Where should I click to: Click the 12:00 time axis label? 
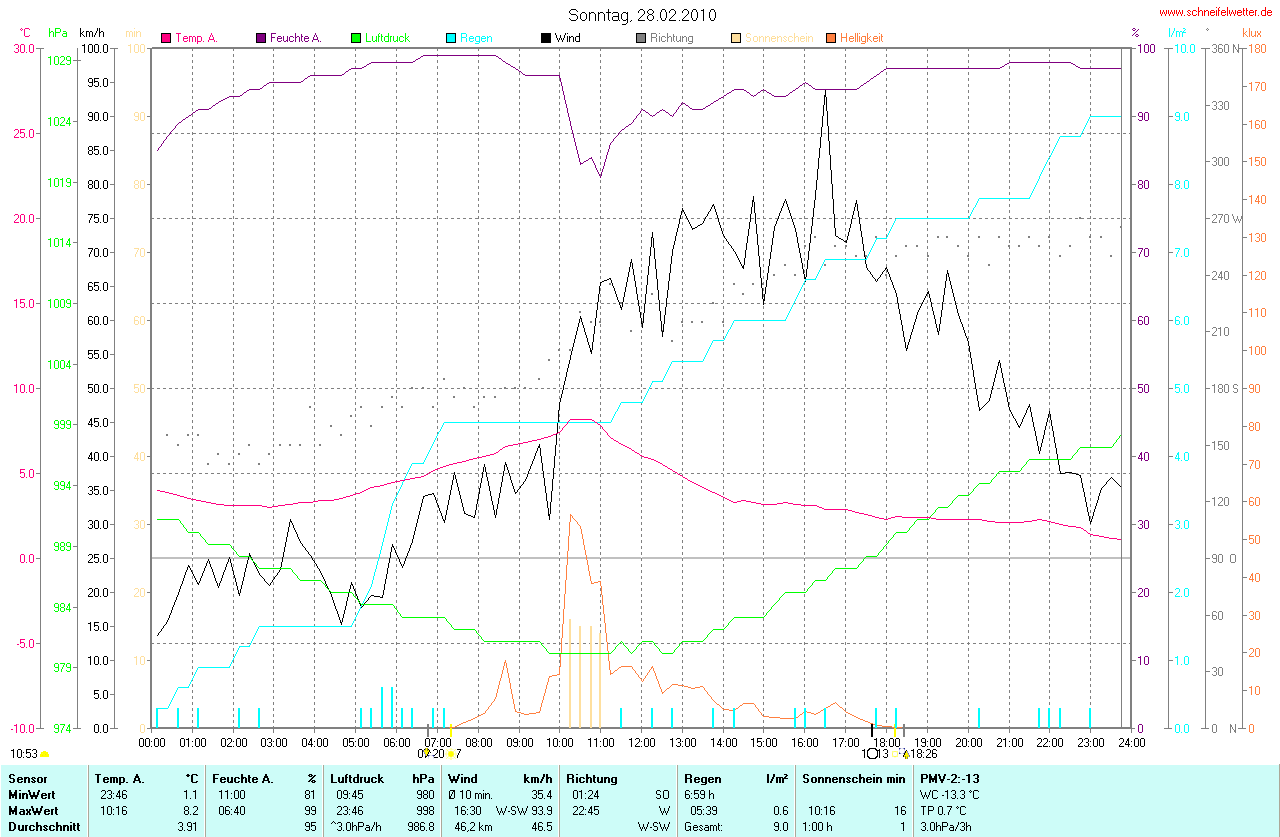tap(641, 742)
